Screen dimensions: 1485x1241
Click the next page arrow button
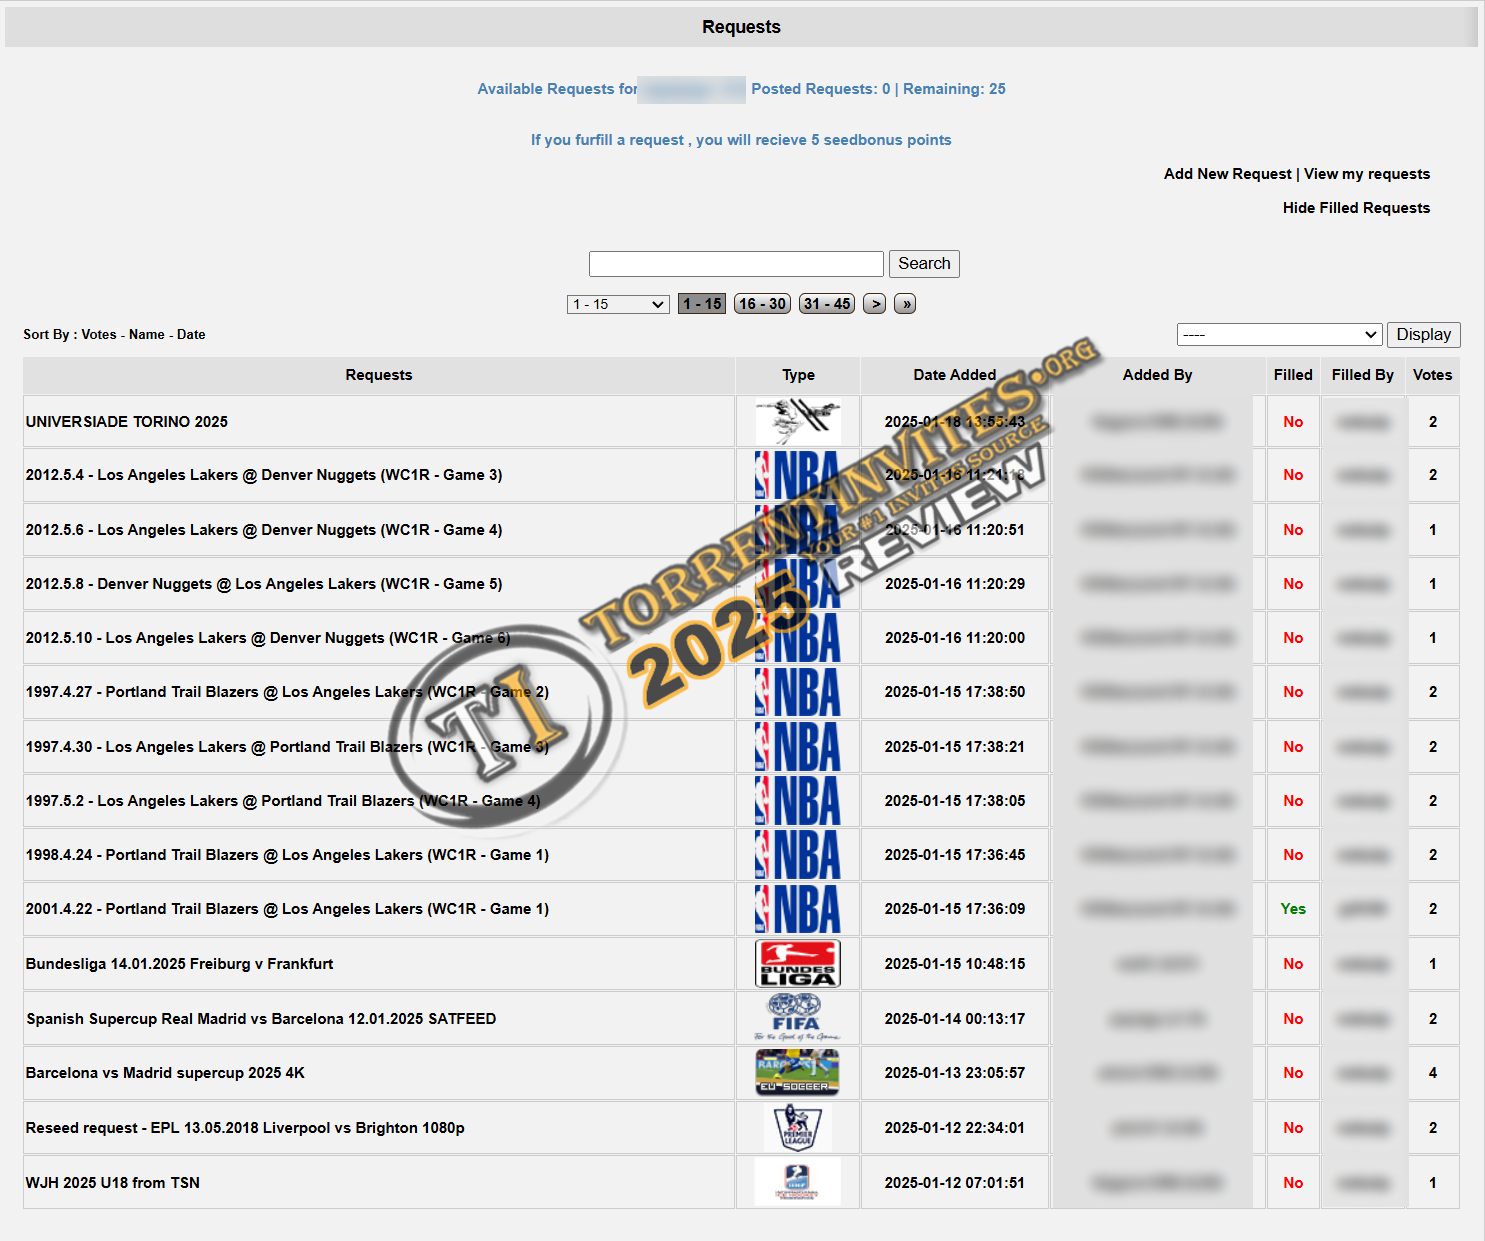click(x=875, y=304)
